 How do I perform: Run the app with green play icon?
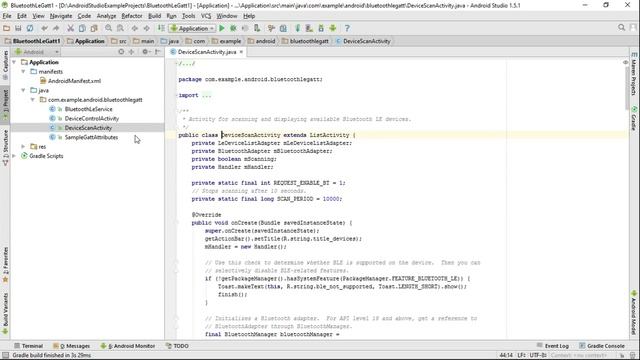coord(222,28)
